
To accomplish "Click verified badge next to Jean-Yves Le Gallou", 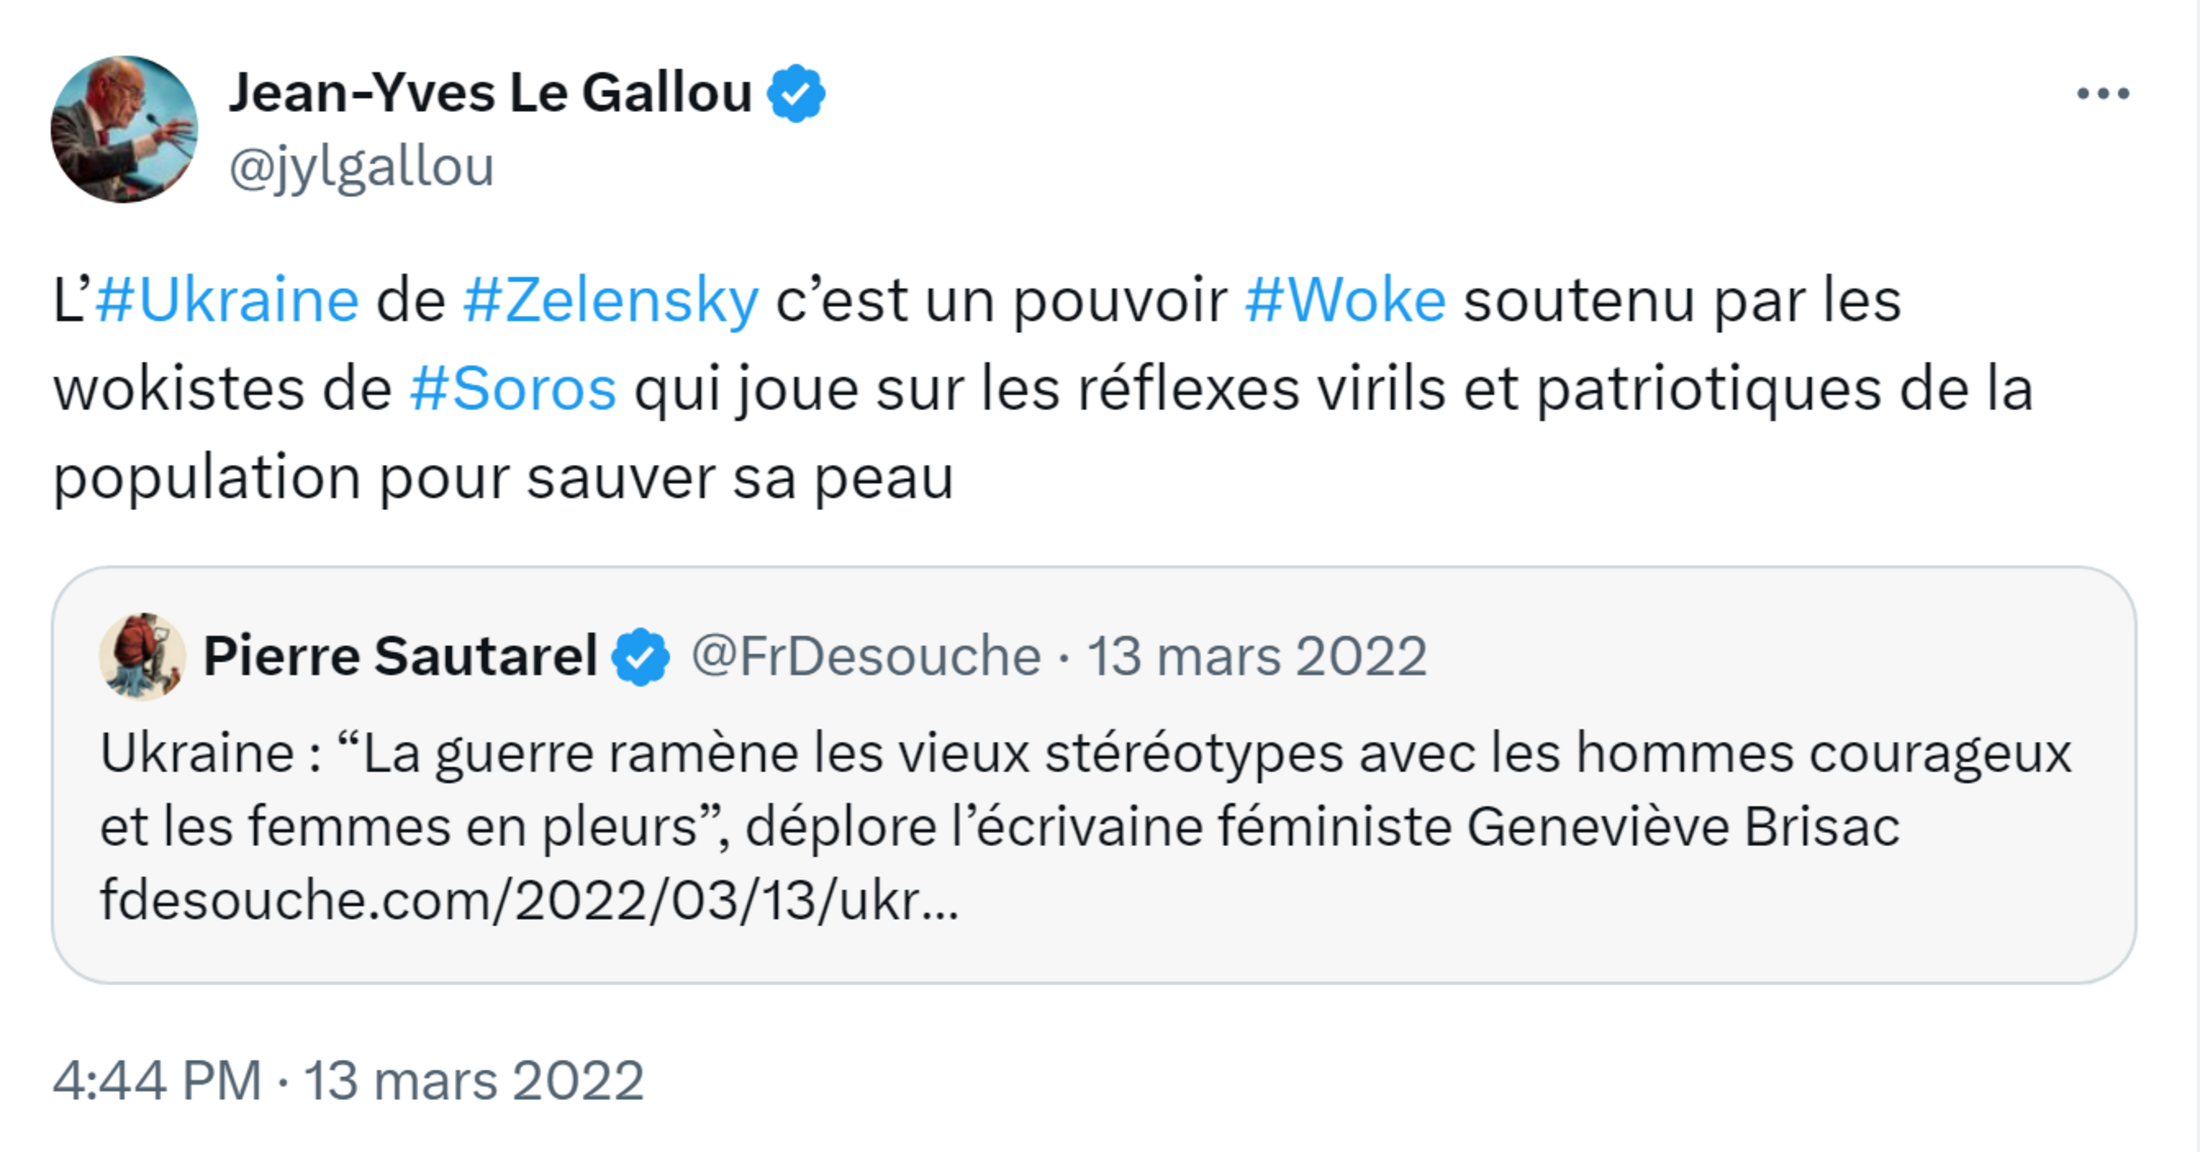I will (x=796, y=94).
